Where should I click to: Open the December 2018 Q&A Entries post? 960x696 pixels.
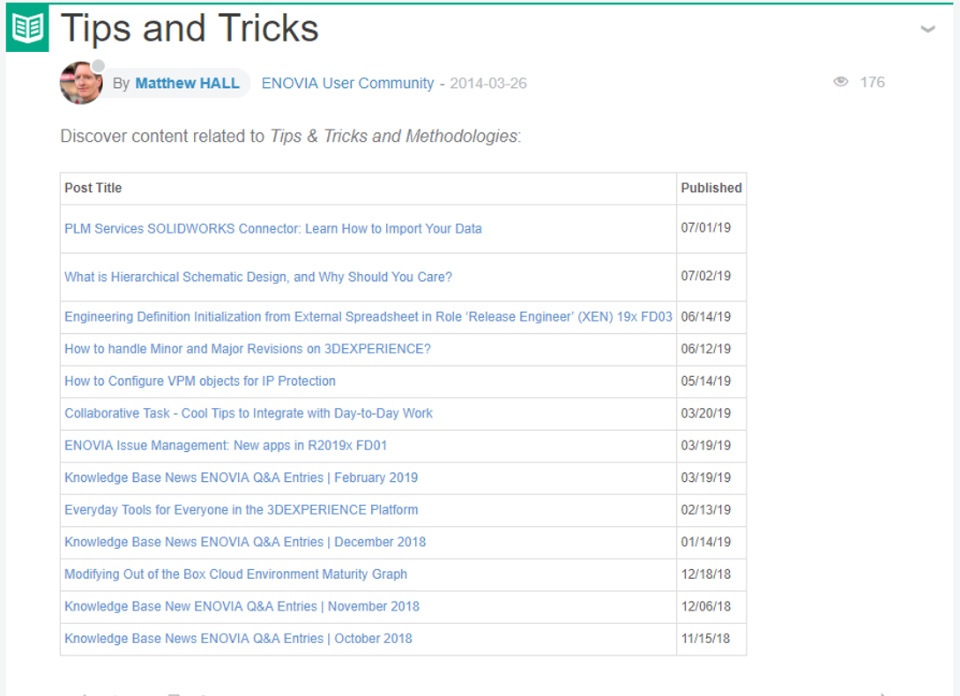tap(245, 541)
